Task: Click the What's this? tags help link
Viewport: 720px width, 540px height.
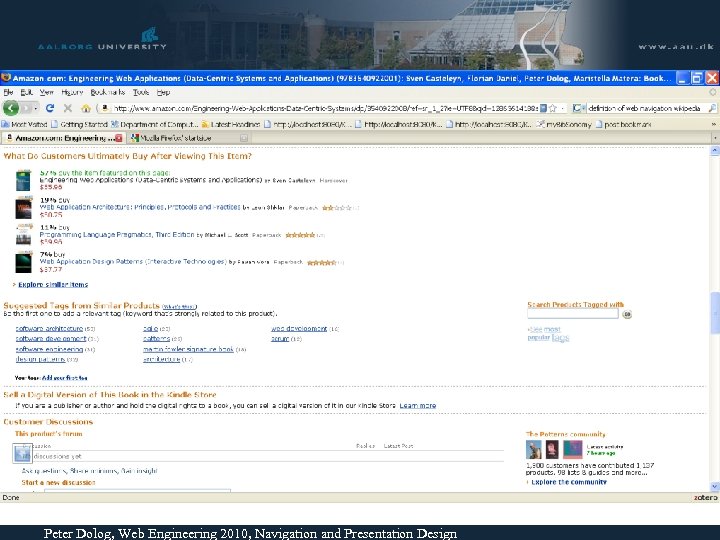Action: click(179, 307)
